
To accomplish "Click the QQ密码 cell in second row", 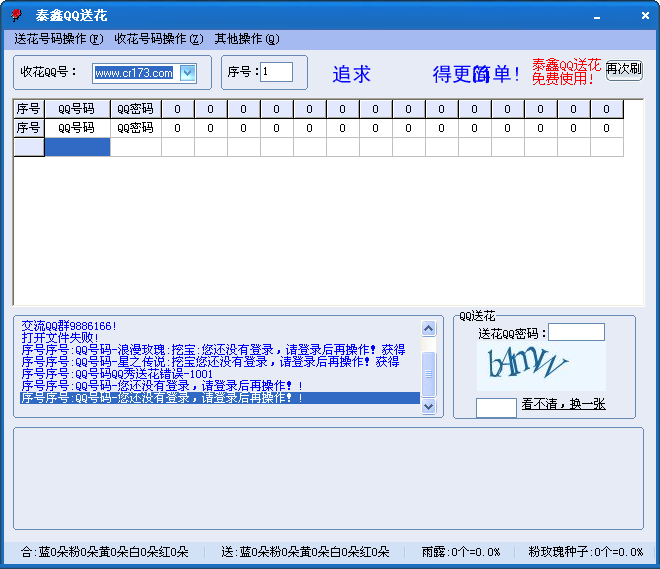I will click(136, 128).
